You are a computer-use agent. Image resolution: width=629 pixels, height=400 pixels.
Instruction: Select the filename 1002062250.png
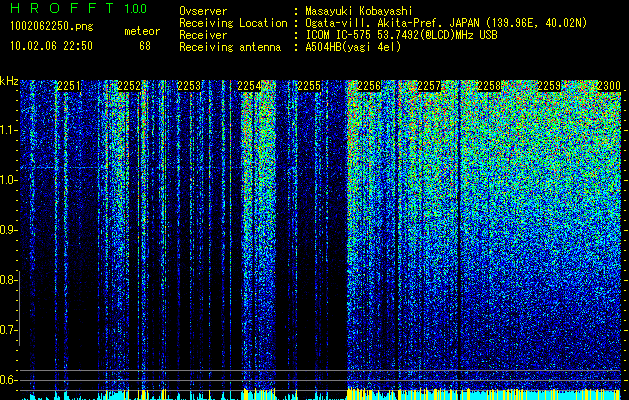coord(52,27)
